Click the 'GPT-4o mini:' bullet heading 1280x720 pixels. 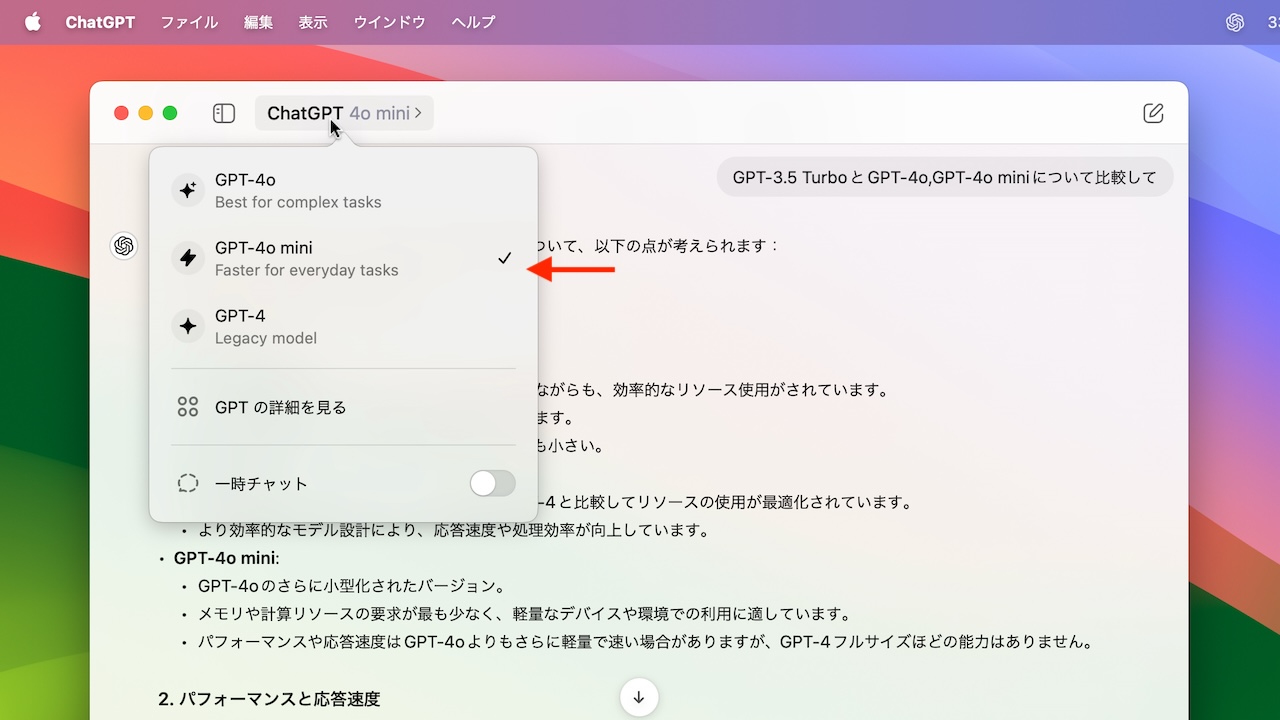point(227,558)
